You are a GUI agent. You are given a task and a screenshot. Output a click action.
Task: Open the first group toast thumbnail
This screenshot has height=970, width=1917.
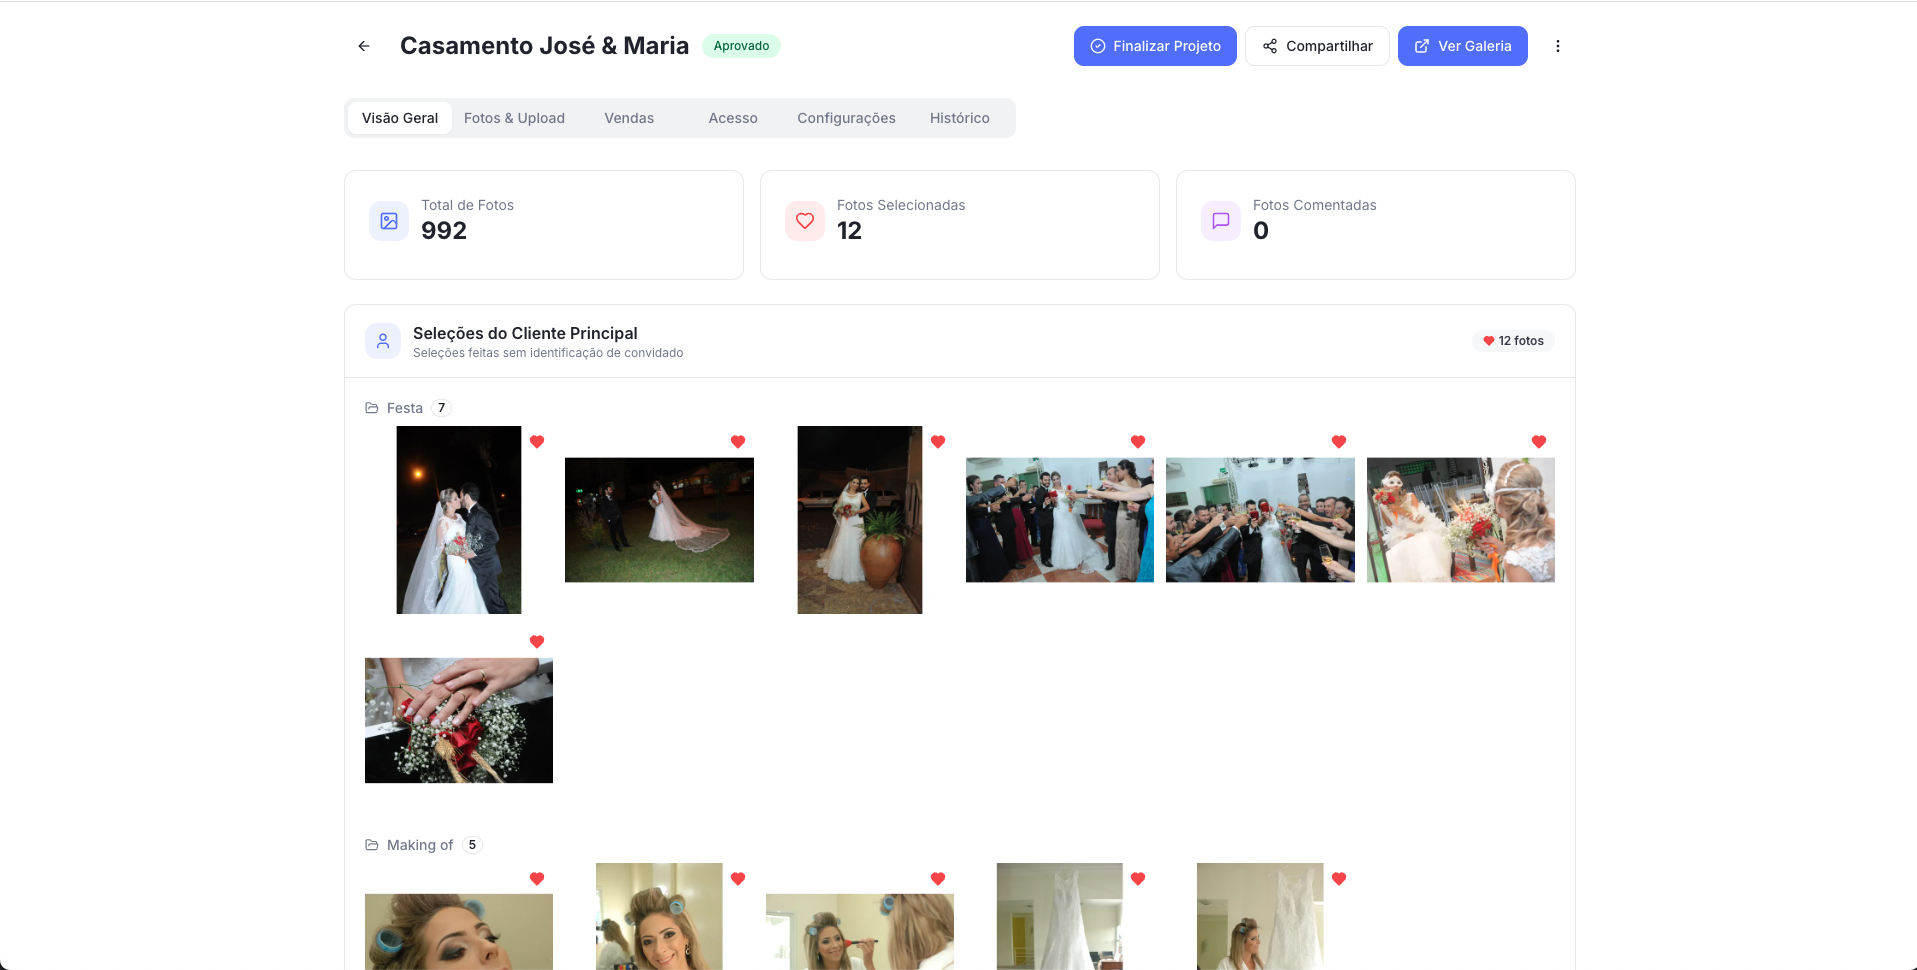click(1060, 520)
